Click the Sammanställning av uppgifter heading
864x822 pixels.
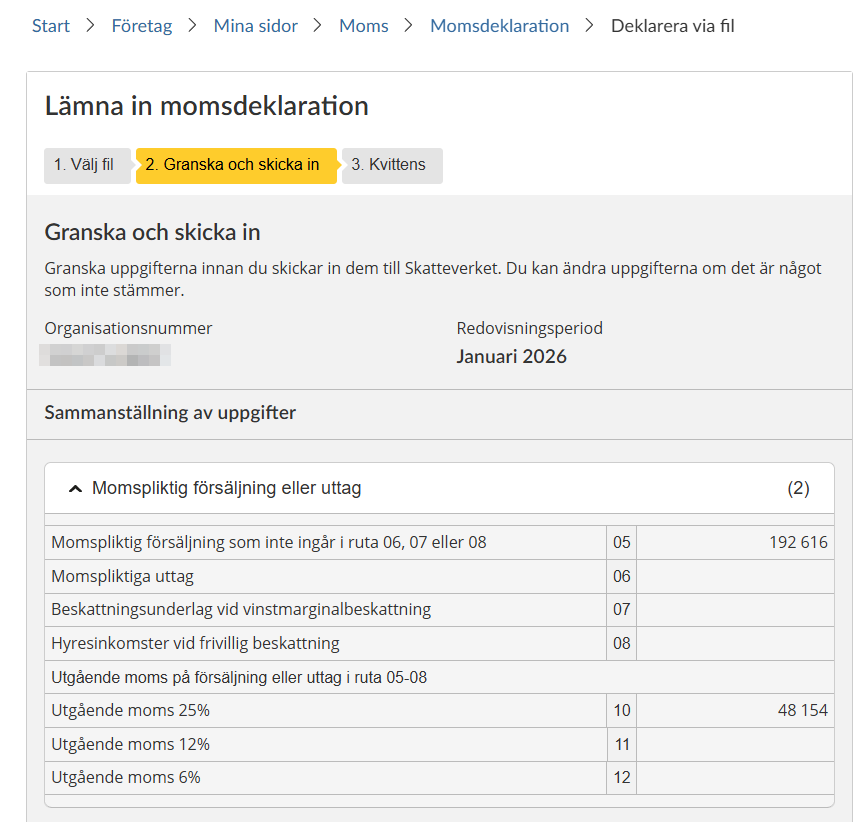pyautogui.click(x=170, y=413)
